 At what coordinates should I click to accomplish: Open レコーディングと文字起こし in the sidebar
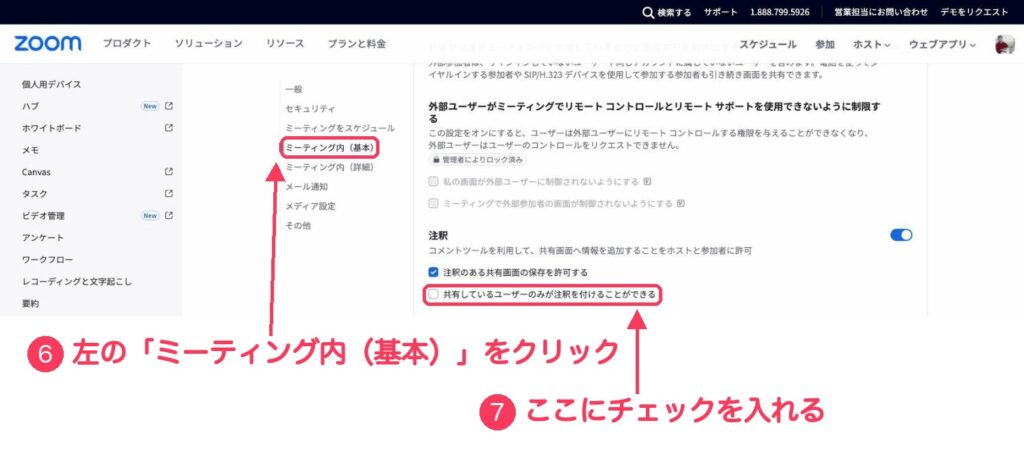pos(76,282)
